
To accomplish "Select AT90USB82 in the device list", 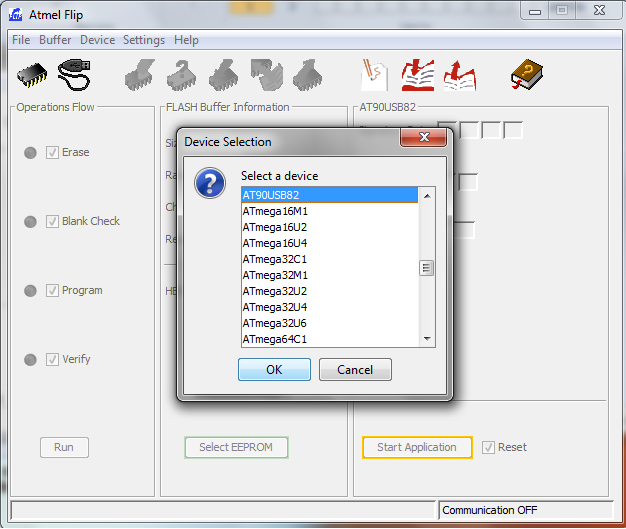I will click(x=330, y=195).
